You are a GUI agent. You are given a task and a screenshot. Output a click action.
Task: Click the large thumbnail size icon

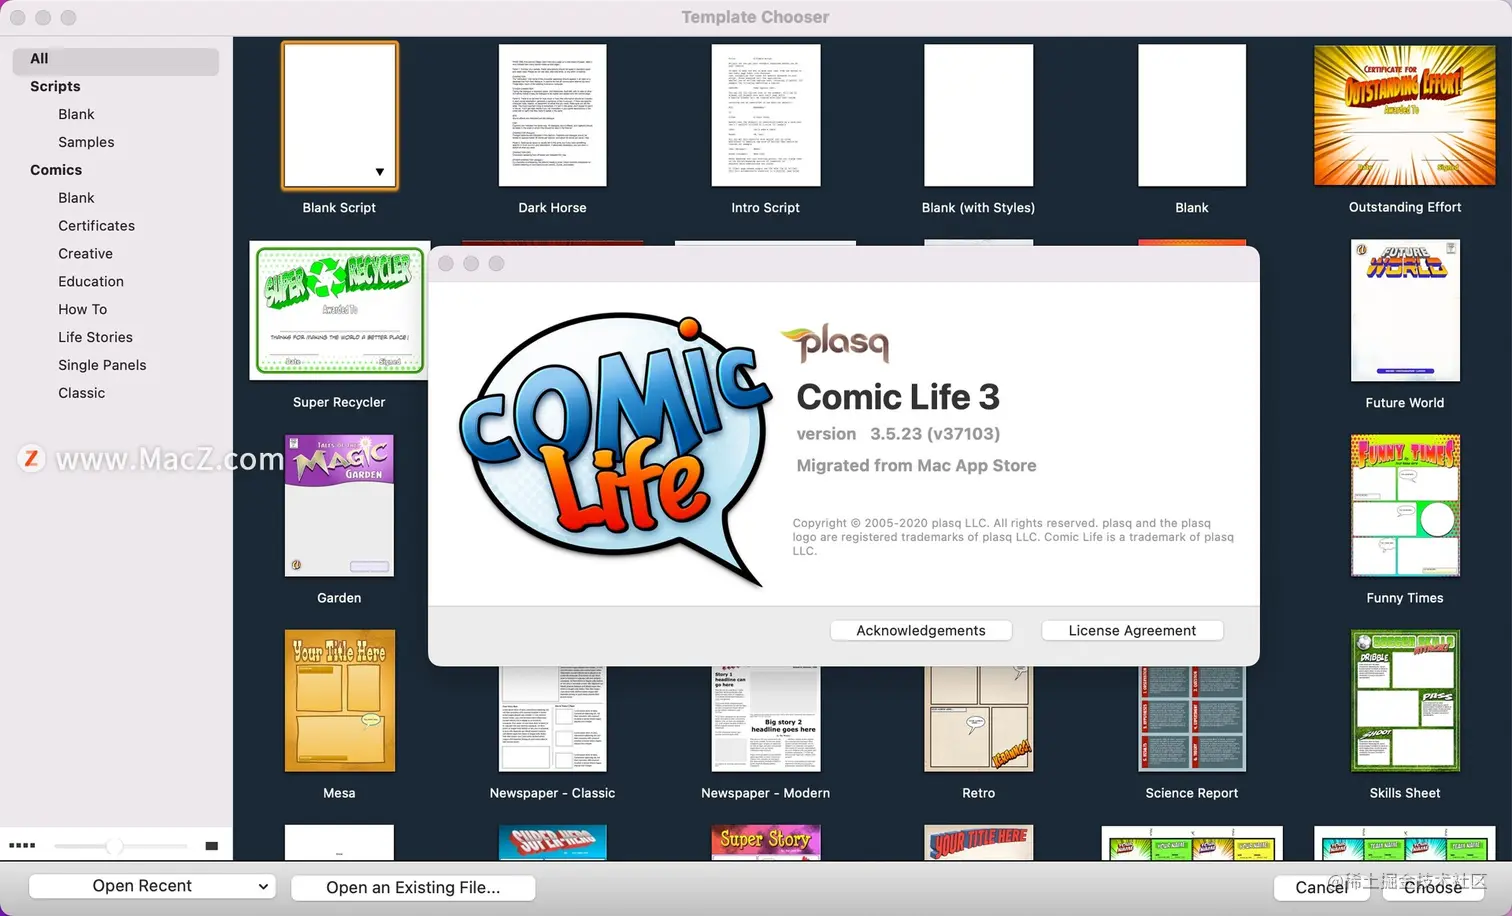(x=211, y=846)
